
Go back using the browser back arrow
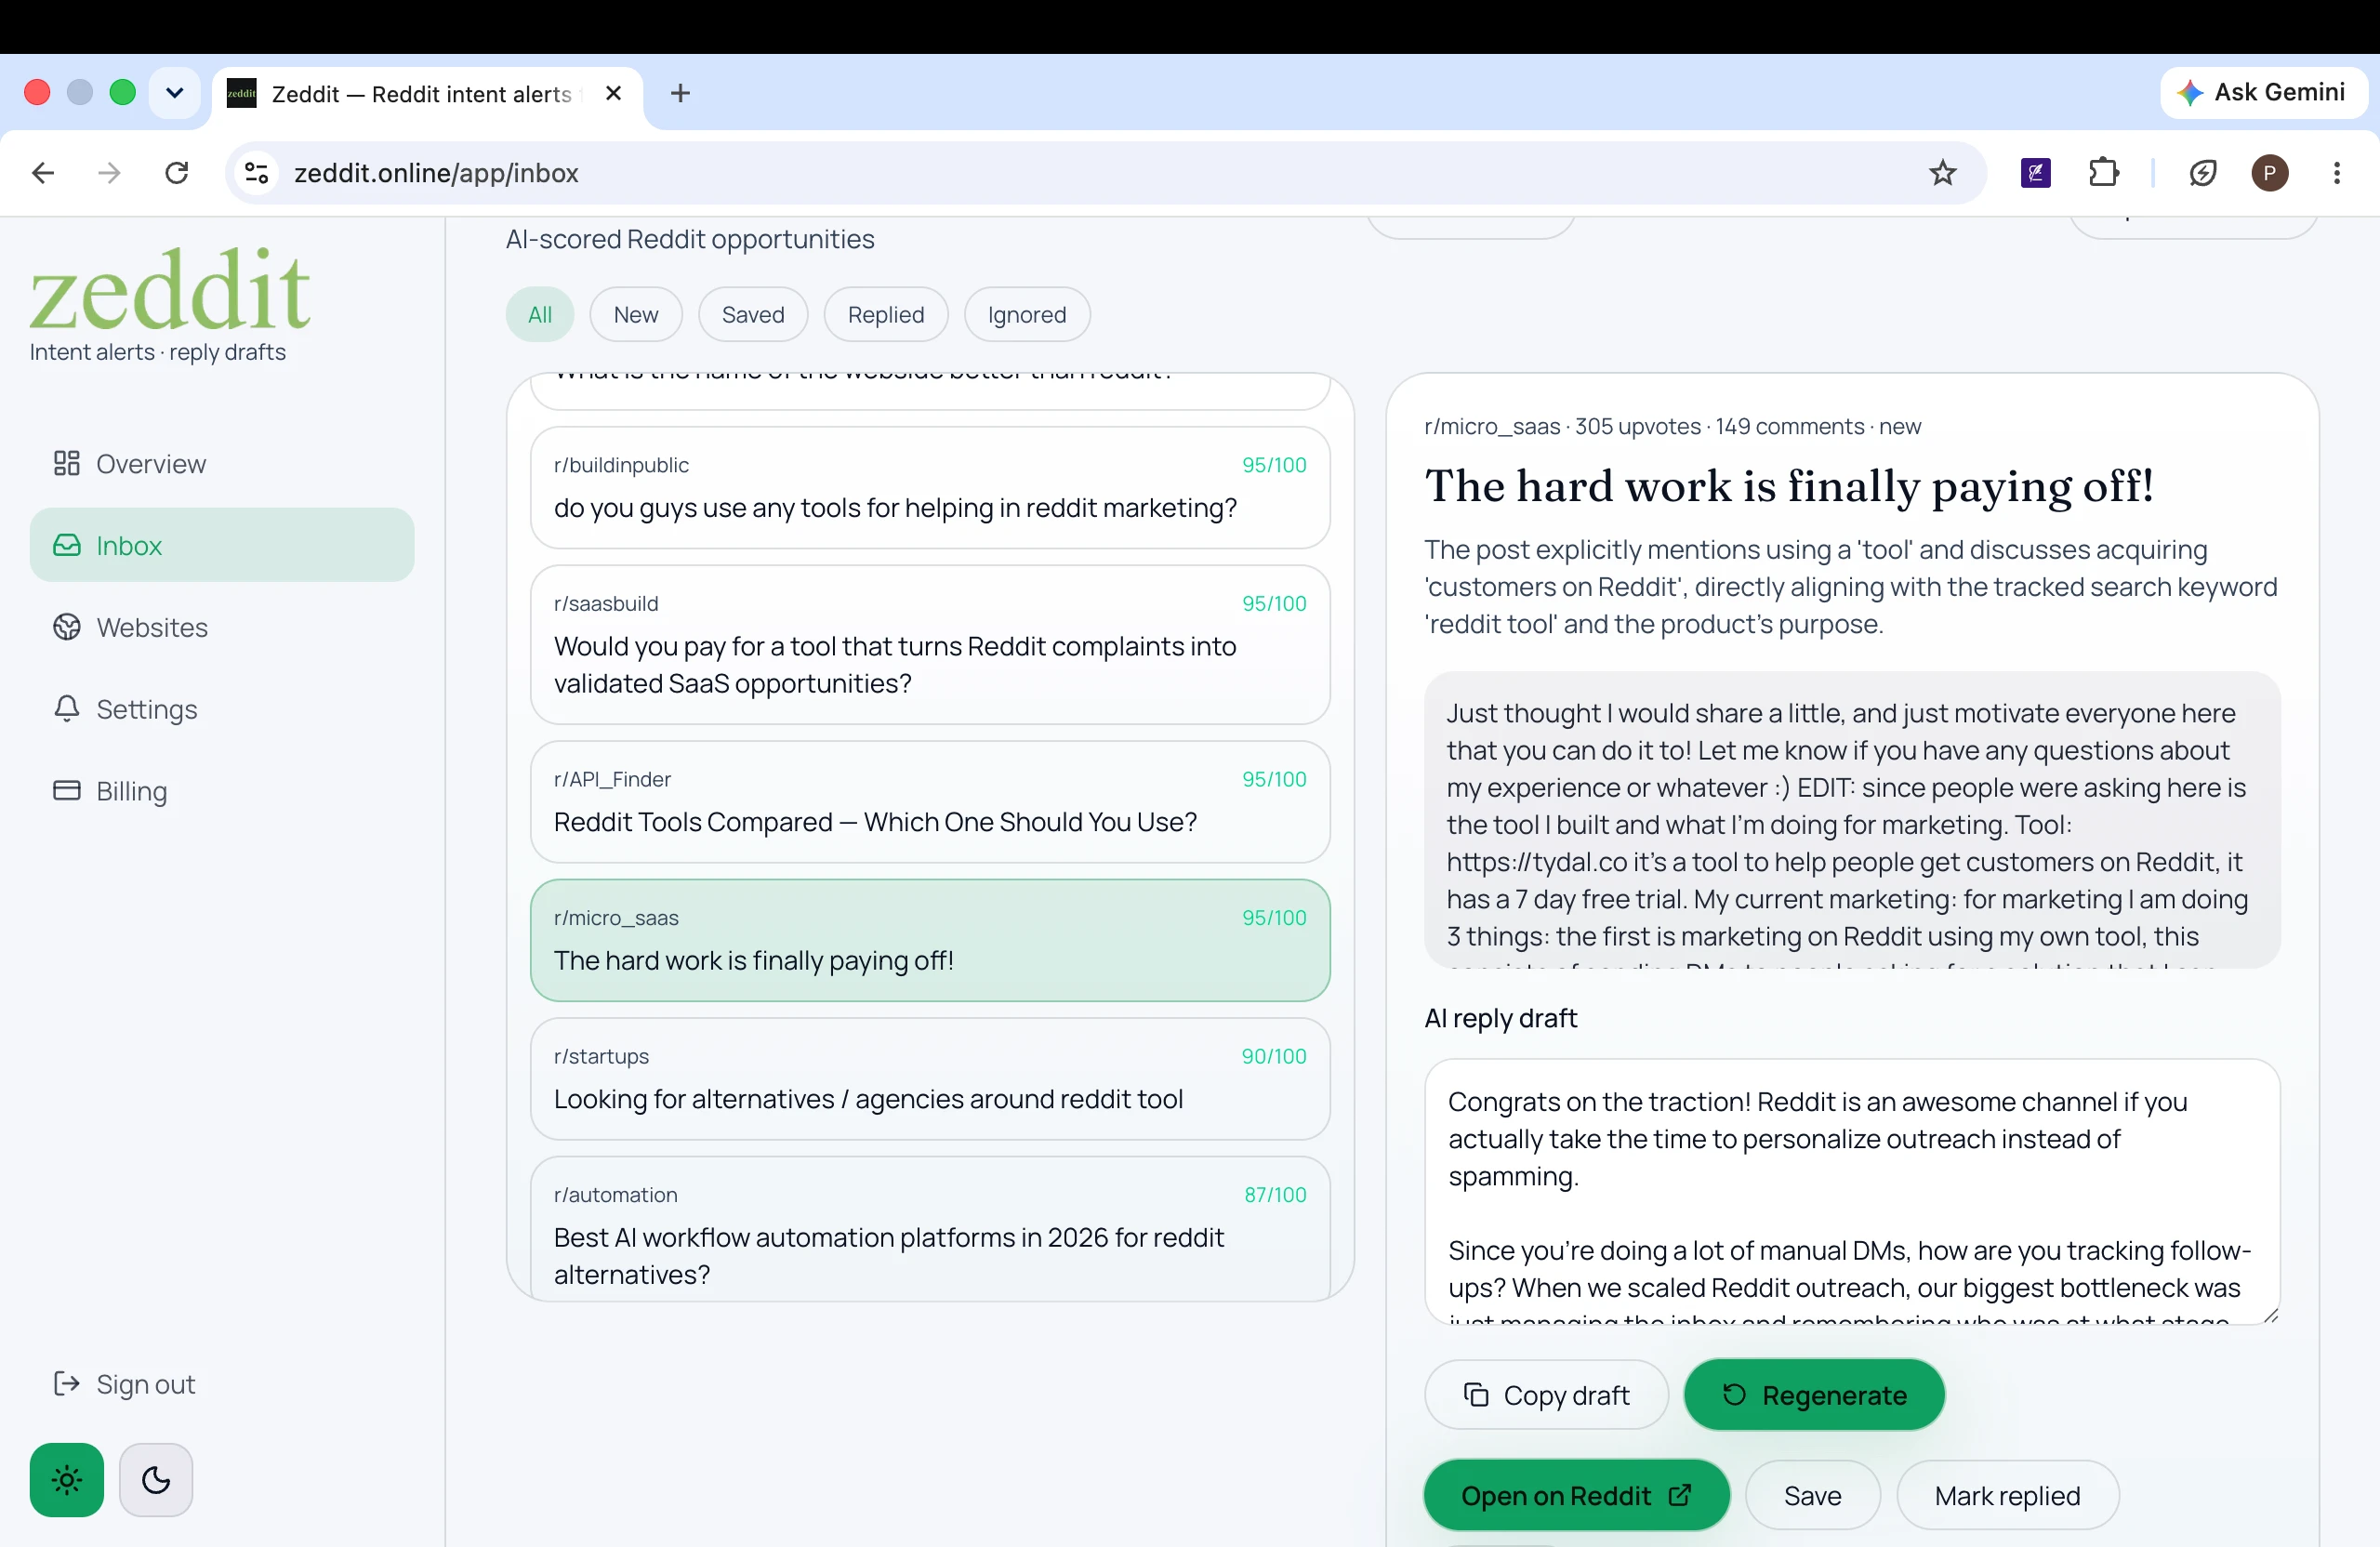click(x=43, y=173)
